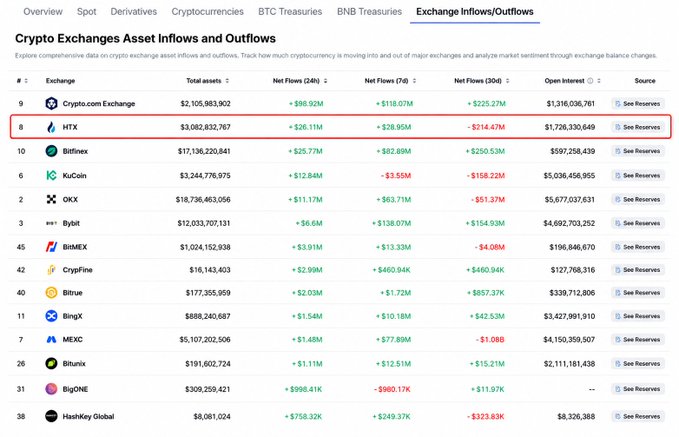Screen dimensions: 679x437
Task: Click See Reserves for MEXC
Action: pyautogui.click(x=638, y=340)
